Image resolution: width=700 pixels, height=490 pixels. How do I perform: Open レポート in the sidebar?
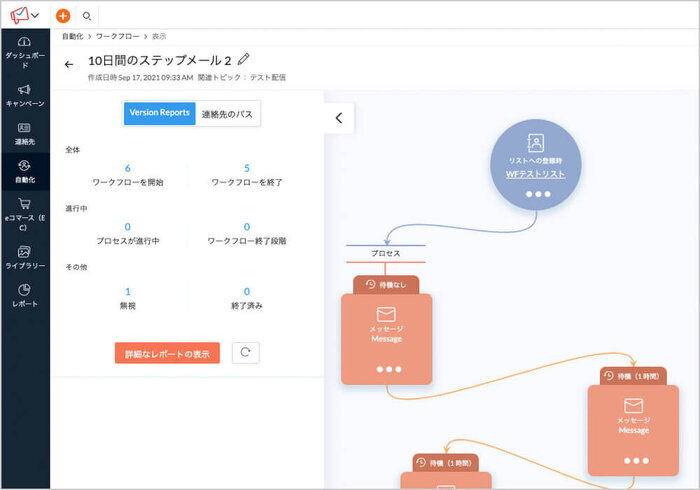point(25,295)
